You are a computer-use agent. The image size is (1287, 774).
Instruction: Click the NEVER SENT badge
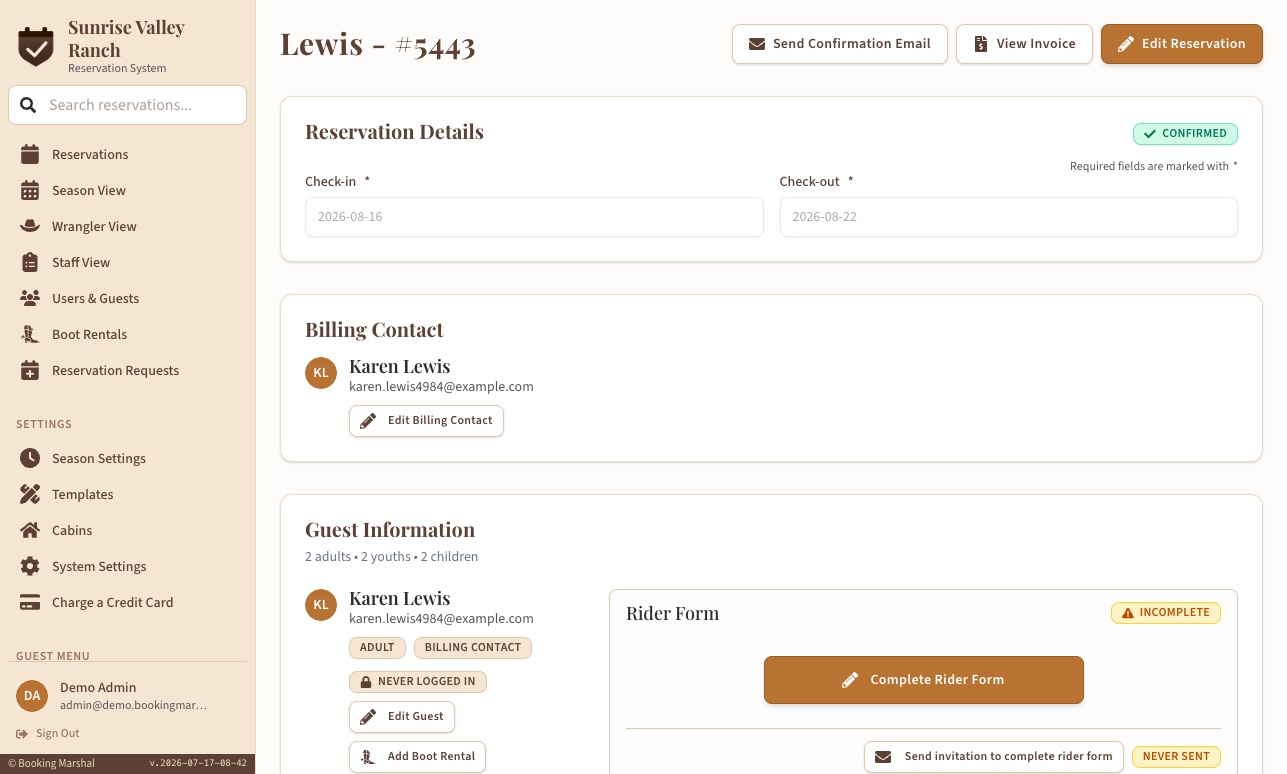(1176, 757)
